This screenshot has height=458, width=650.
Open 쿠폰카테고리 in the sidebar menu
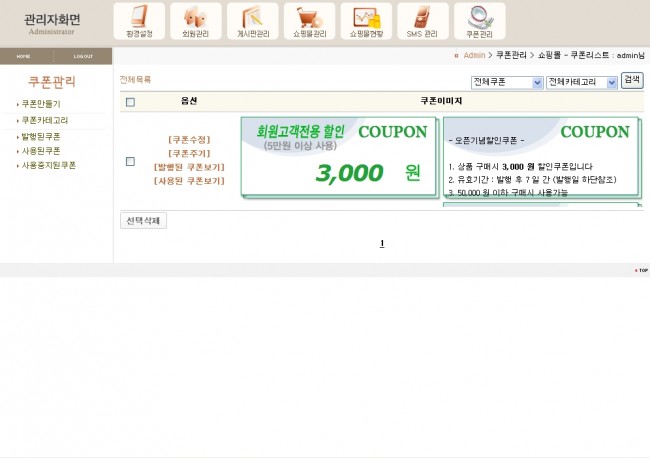[44, 121]
